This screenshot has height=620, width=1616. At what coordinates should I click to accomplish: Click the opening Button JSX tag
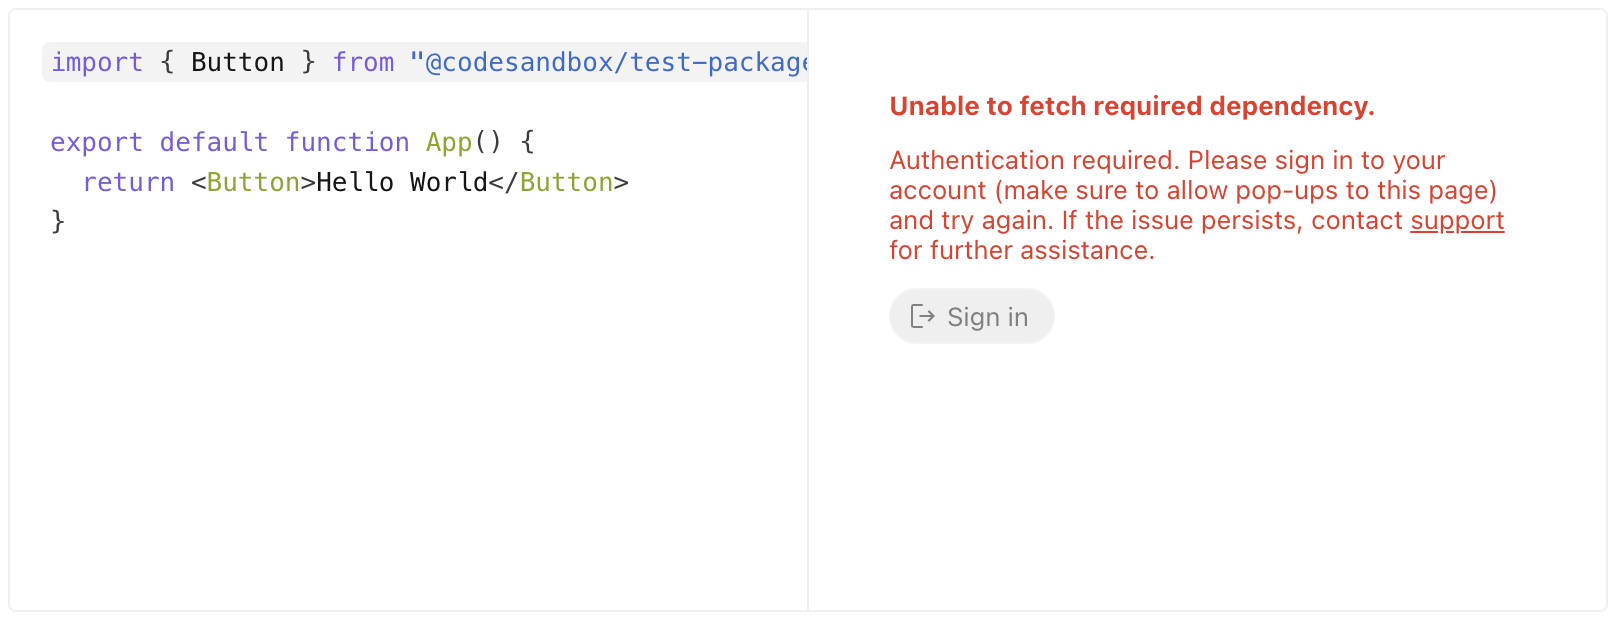pyautogui.click(x=253, y=183)
